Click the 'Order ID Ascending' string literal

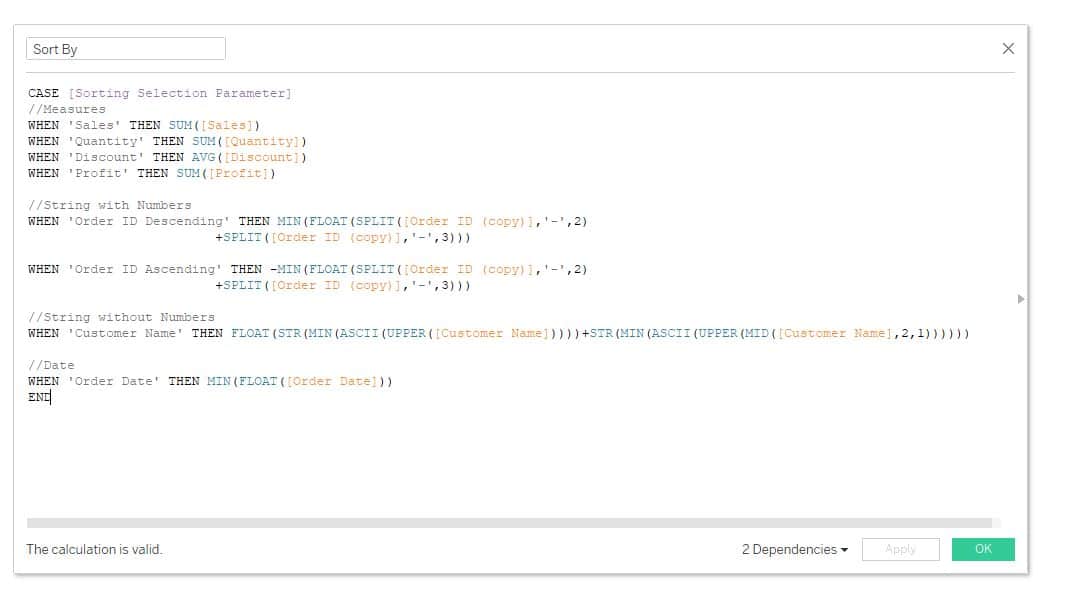[145, 269]
